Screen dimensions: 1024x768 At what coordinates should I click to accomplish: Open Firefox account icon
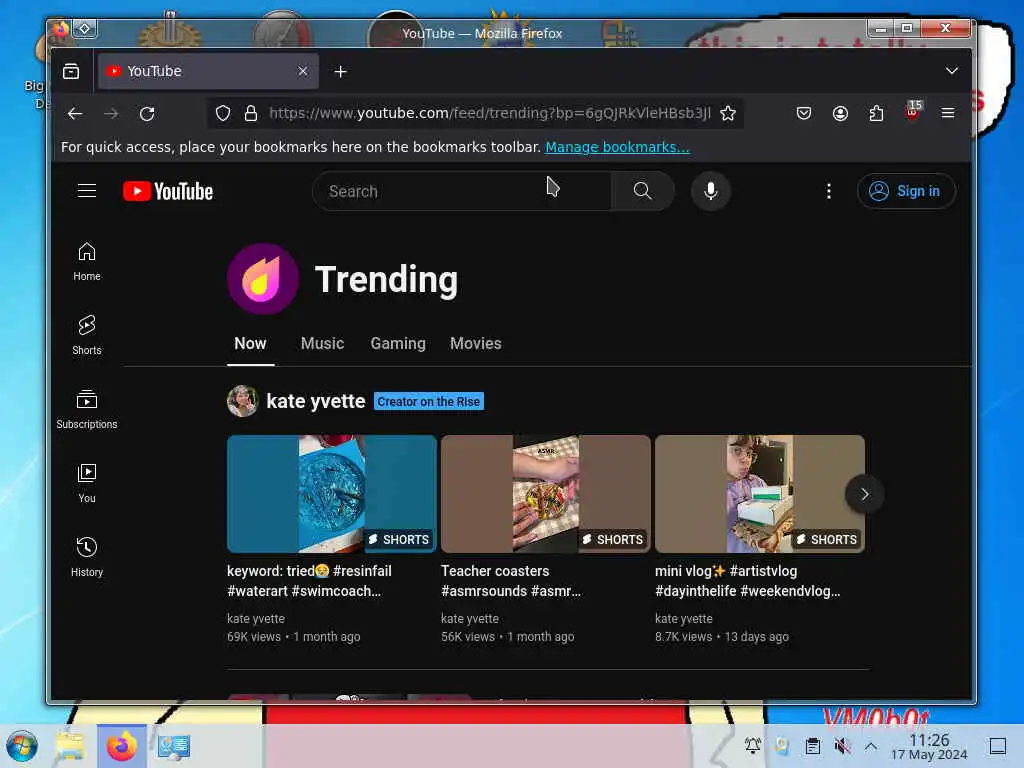click(840, 114)
